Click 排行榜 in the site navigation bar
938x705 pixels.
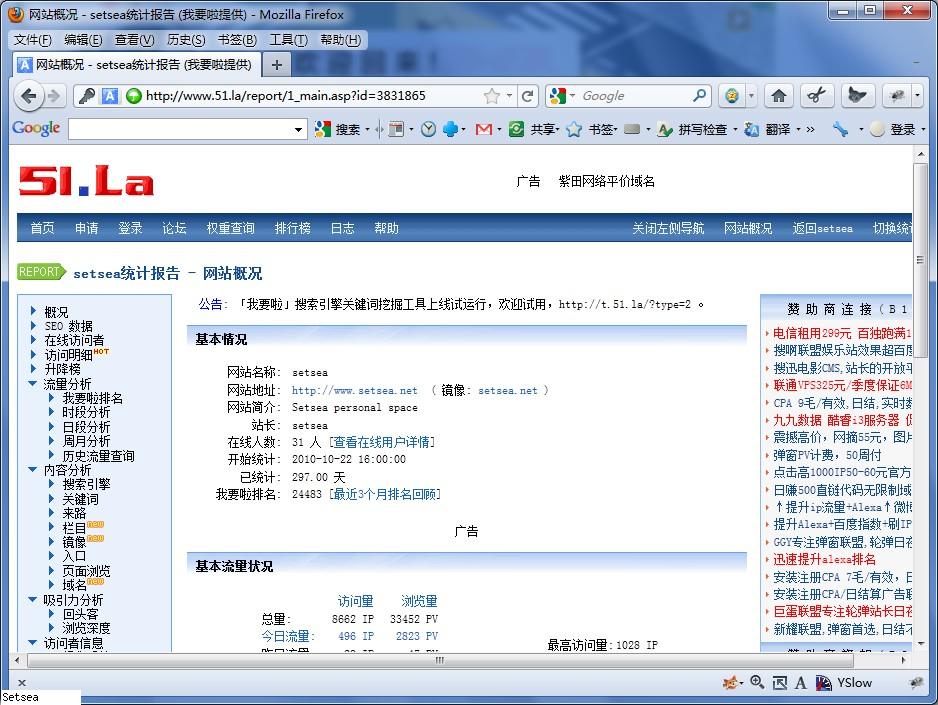point(293,228)
